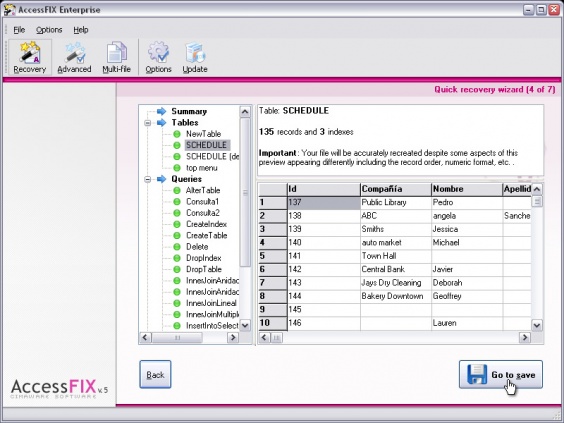Screen dimensions: 564x423
Task: Click the green dot beside DropTable
Action: click(x=177, y=269)
